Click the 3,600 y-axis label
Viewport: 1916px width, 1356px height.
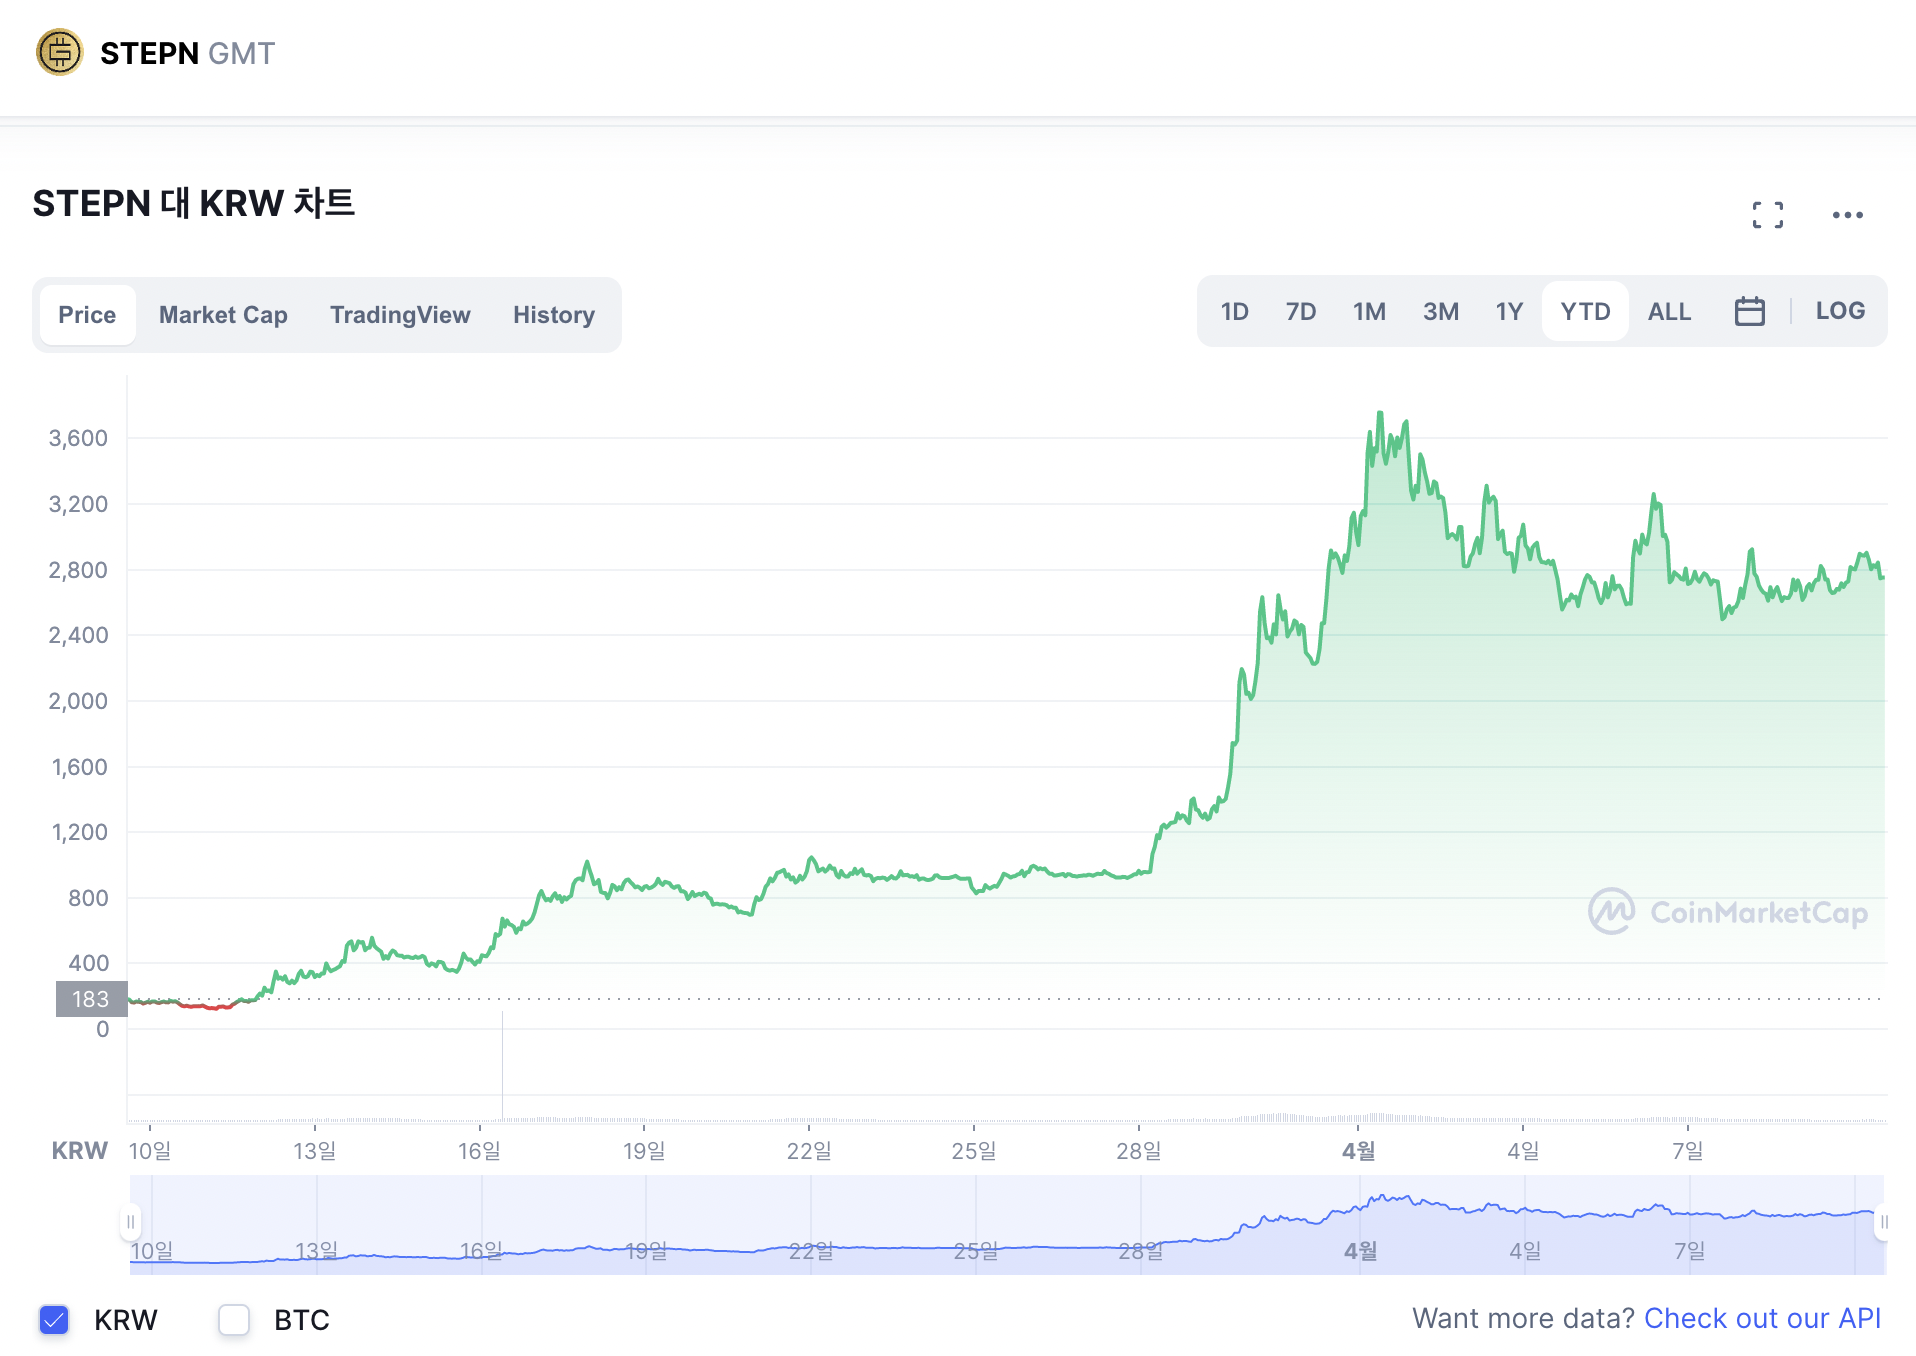pyautogui.click(x=78, y=438)
